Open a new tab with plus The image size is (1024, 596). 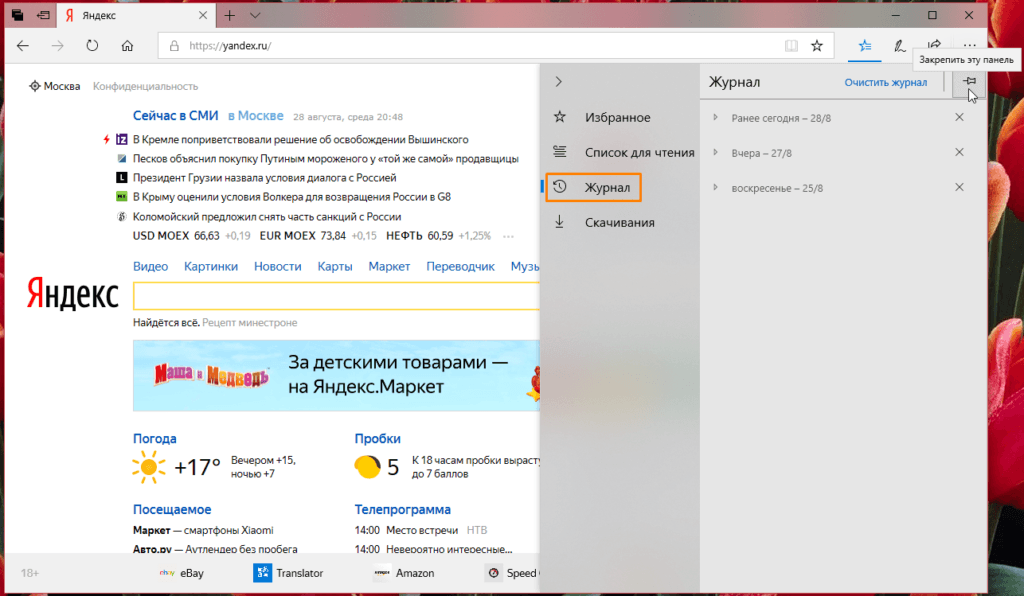229,15
